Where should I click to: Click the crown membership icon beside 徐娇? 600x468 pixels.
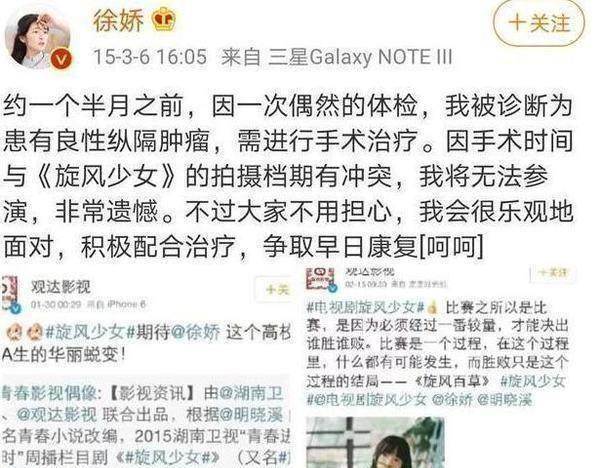coord(163,19)
